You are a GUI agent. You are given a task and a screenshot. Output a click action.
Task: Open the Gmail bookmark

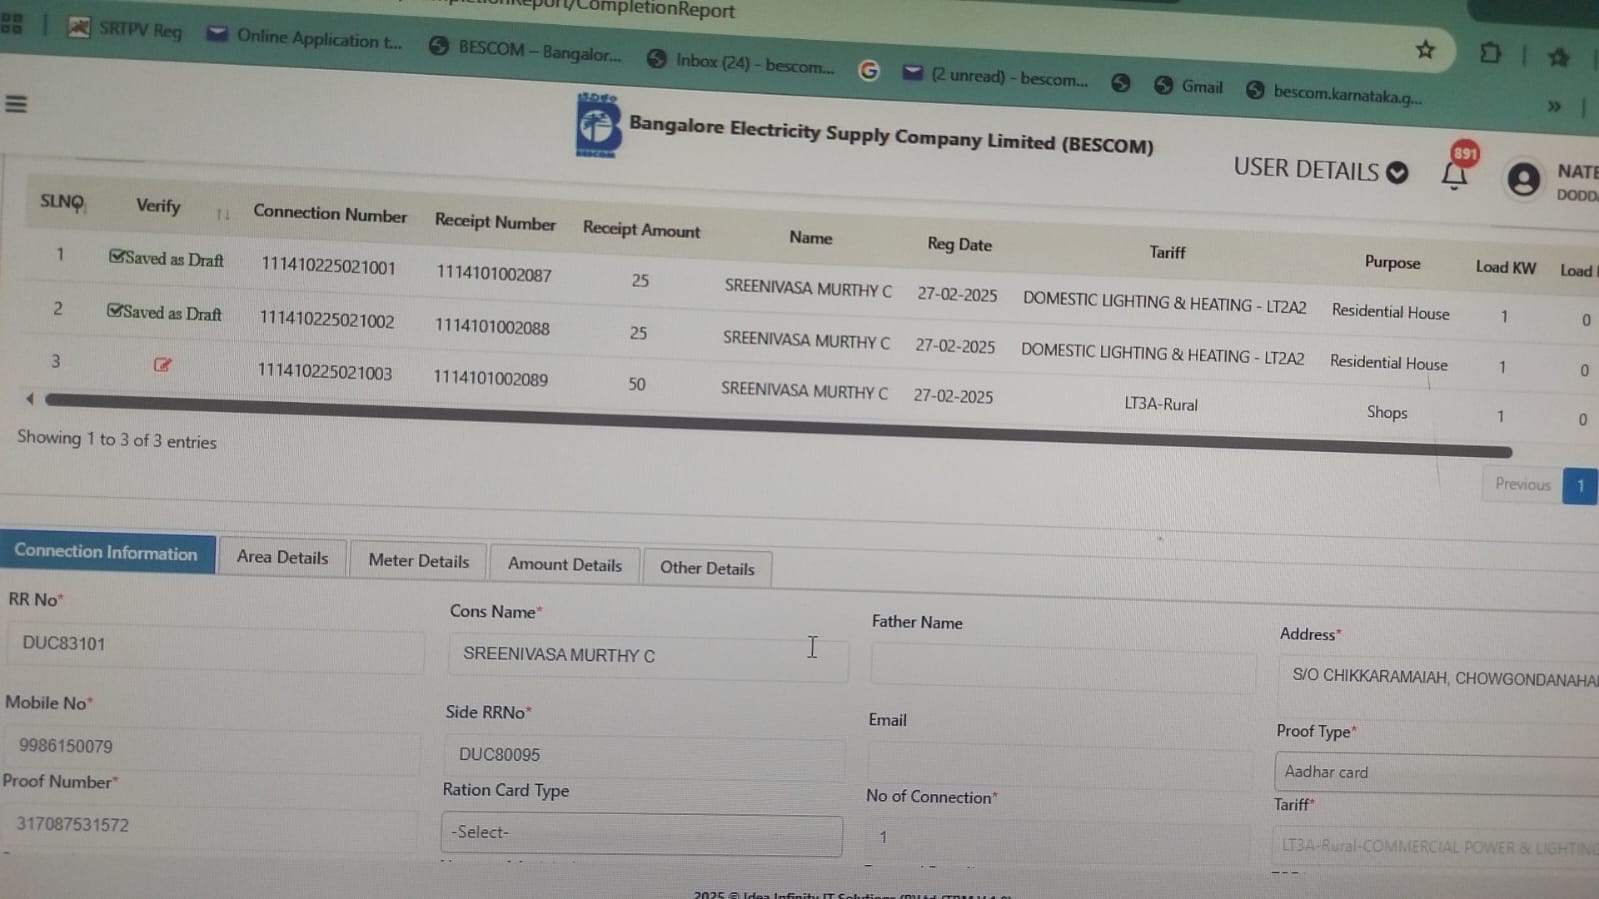click(x=1188, y=86)
